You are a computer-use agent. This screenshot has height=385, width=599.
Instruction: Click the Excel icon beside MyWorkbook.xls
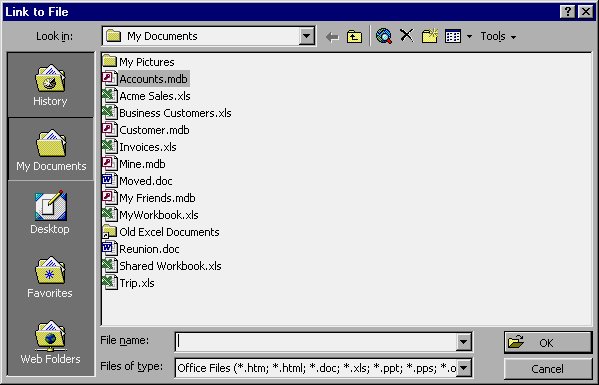click(110, 214)
